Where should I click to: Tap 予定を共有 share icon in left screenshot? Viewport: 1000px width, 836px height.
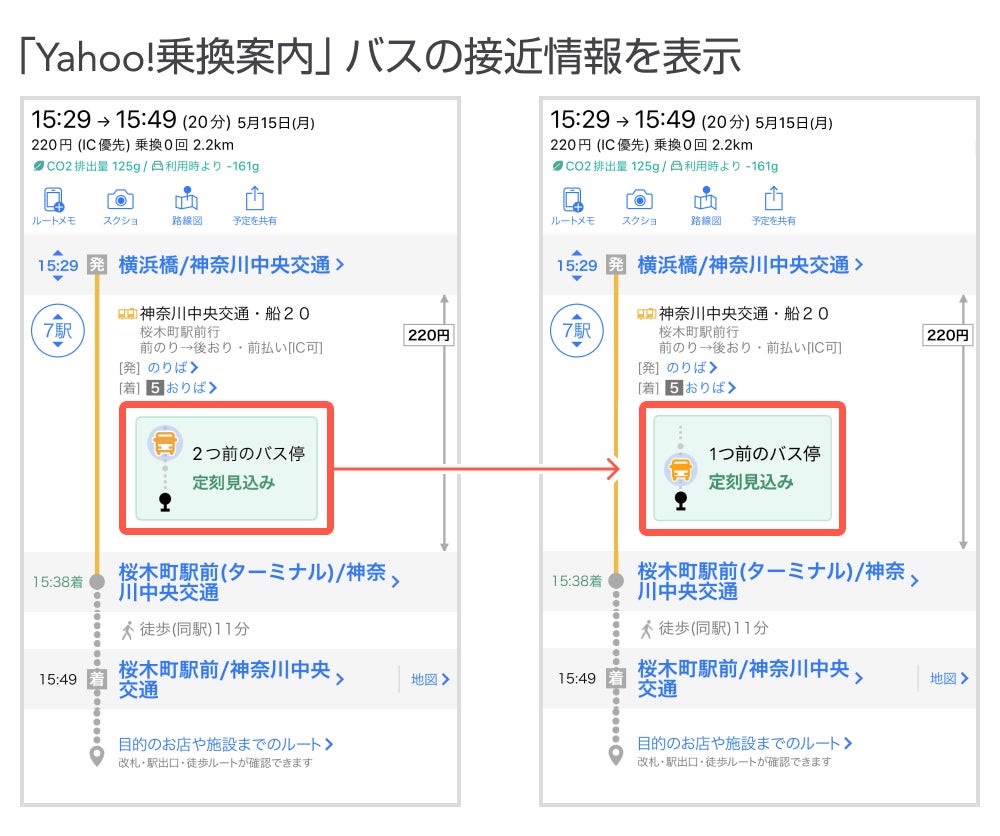[x=254, y=198]
